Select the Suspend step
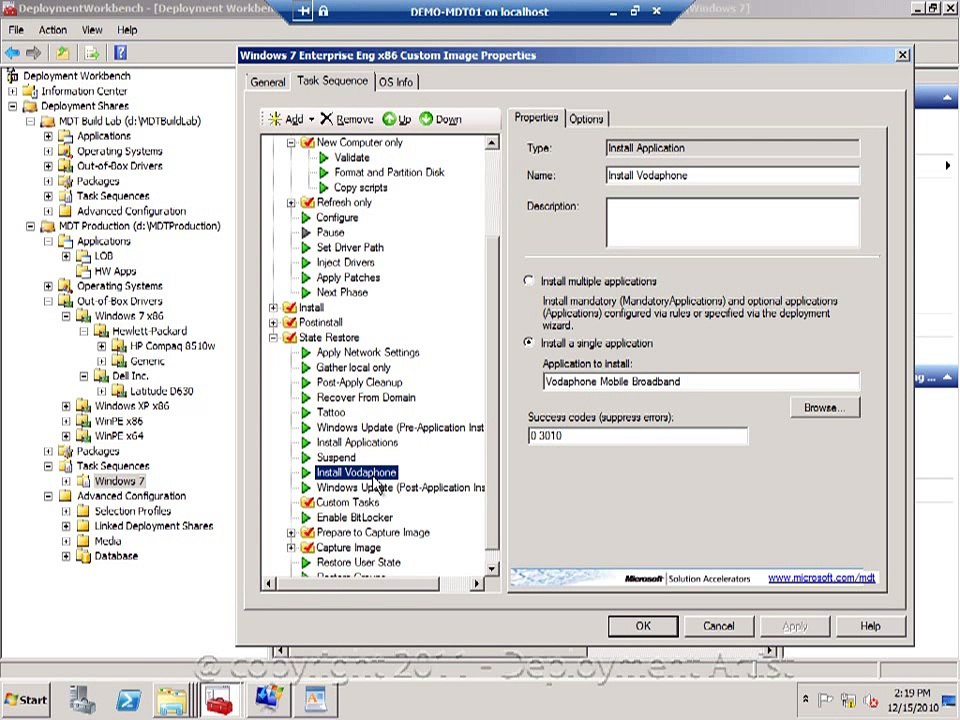The height and width of the screenshot is (720, 960). pos(336,457)
